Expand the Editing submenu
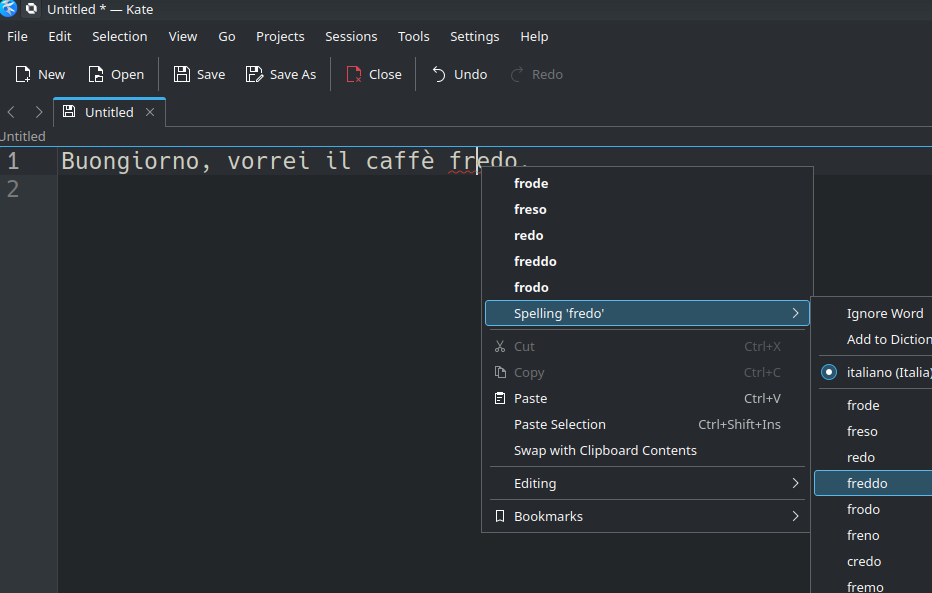Image resolution: width=932 pixels, height=593 pixels. (x=647, y=483)
